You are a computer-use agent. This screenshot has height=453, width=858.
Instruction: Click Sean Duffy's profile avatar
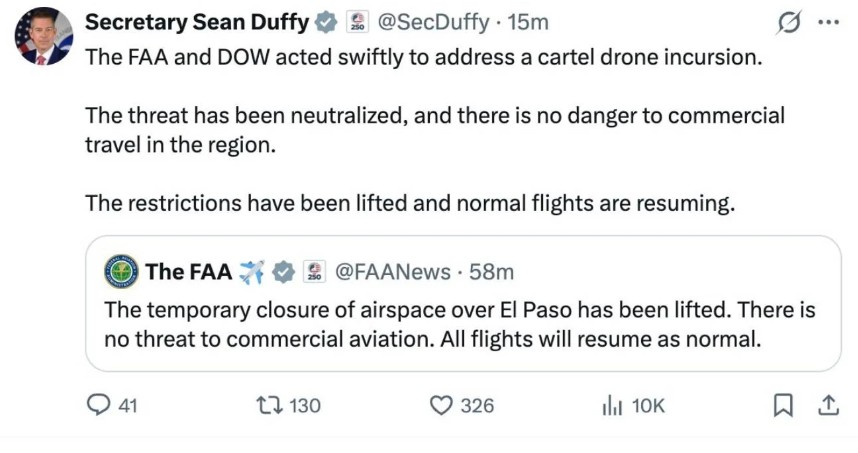click(43, 37)
